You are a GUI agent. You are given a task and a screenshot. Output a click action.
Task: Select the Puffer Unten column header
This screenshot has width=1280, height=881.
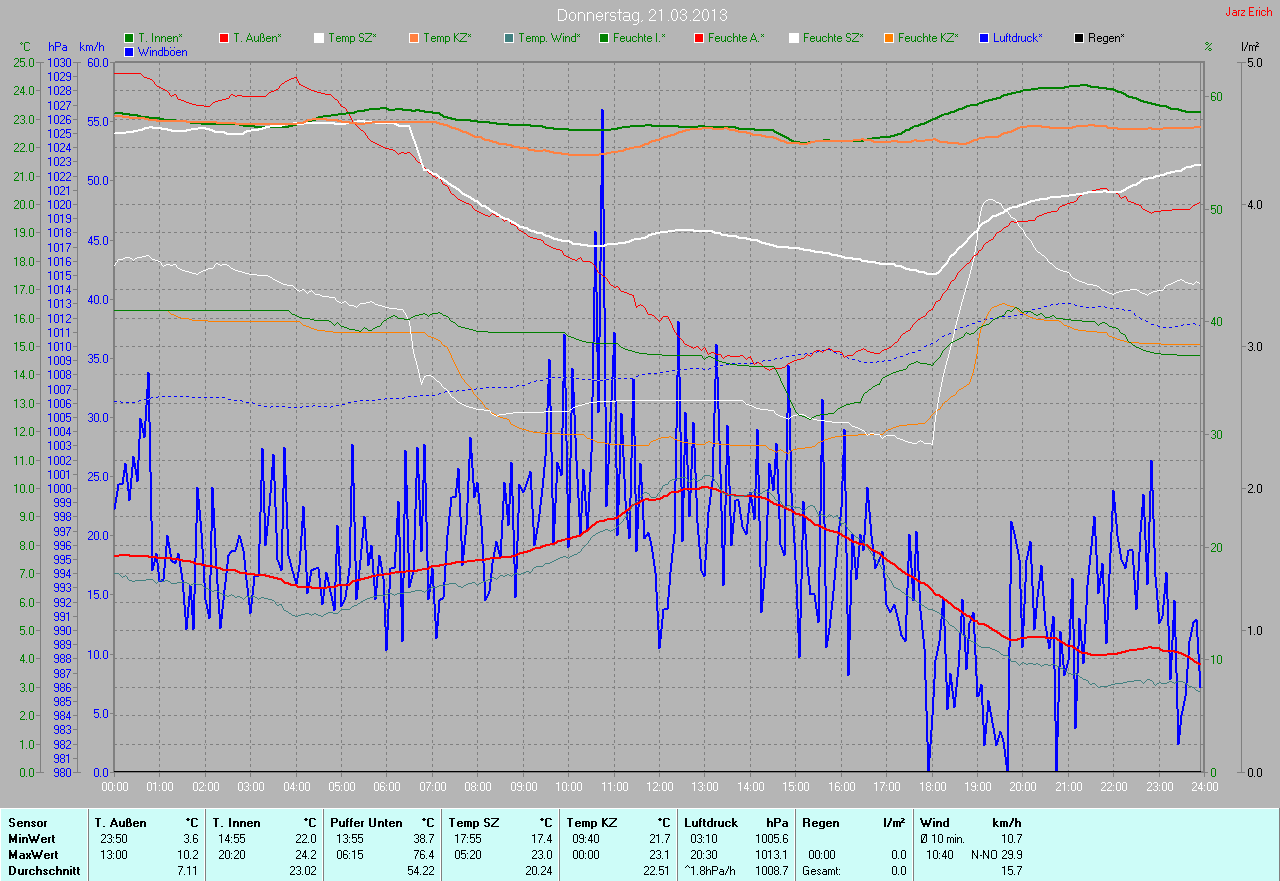[366, 823]
